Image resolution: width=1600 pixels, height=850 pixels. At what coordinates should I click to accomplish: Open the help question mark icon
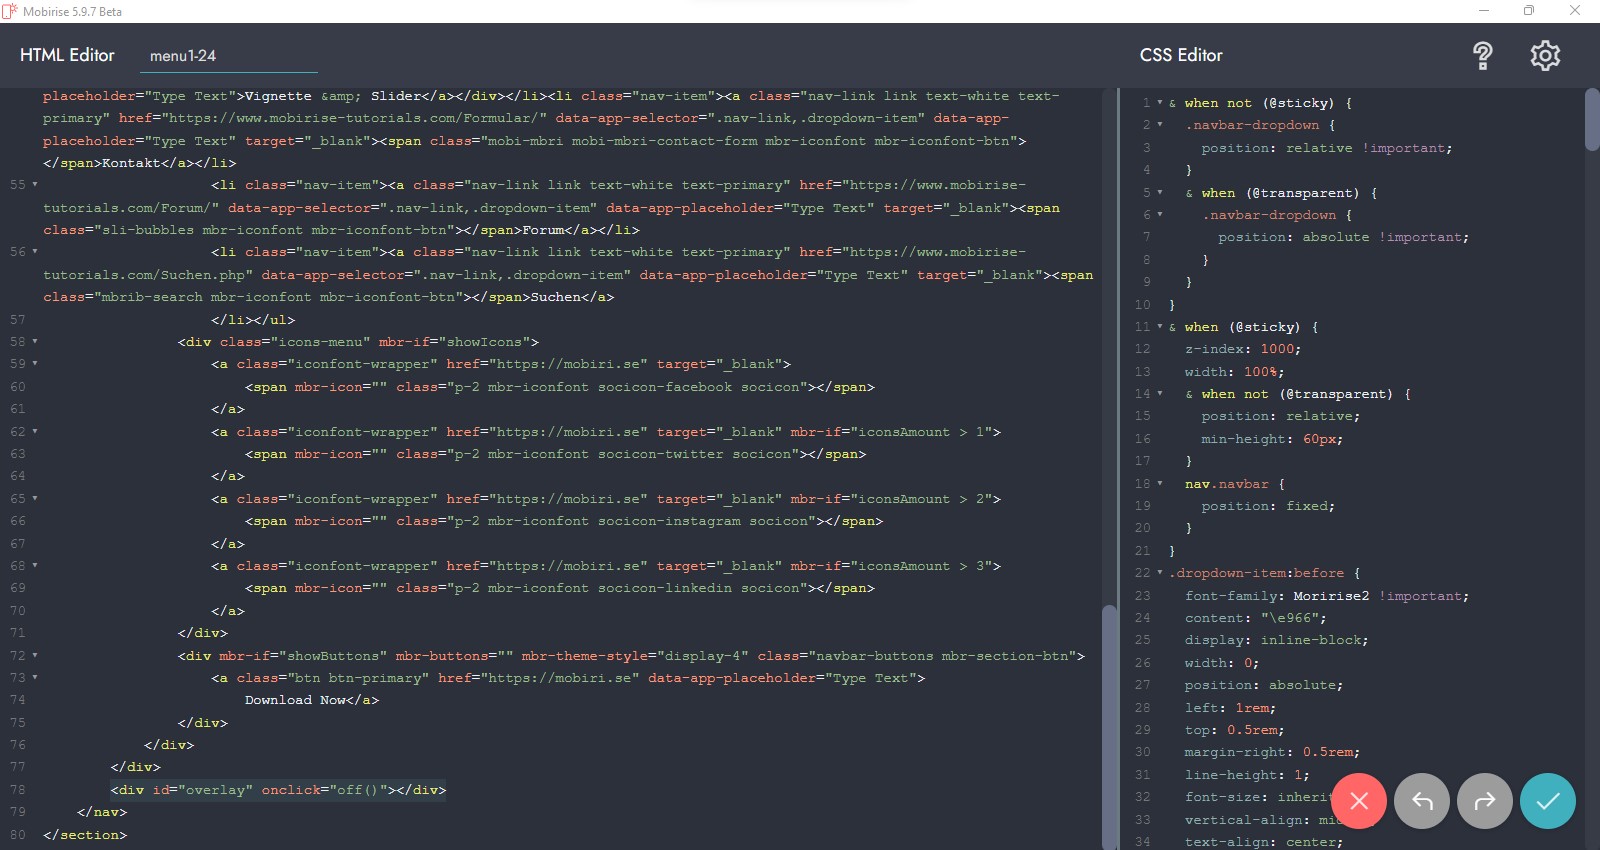(x=1482, y=56)
